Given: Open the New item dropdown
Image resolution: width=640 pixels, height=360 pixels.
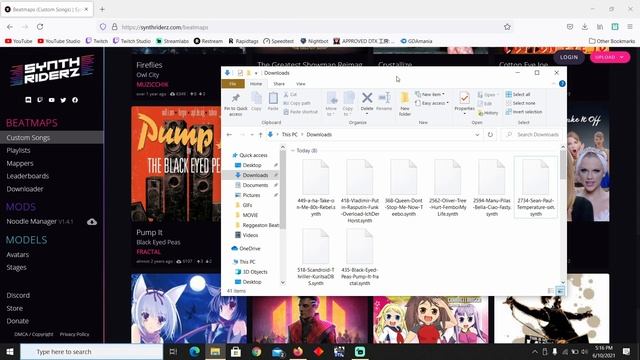Looking at the screenshot, I should point(430,94).
